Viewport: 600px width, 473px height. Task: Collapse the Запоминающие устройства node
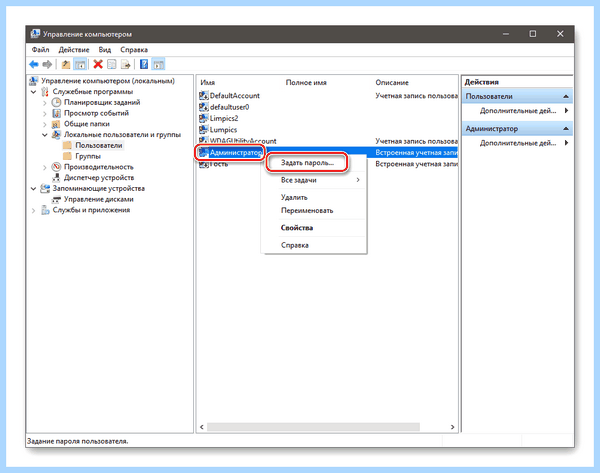(x=33, y=189)
